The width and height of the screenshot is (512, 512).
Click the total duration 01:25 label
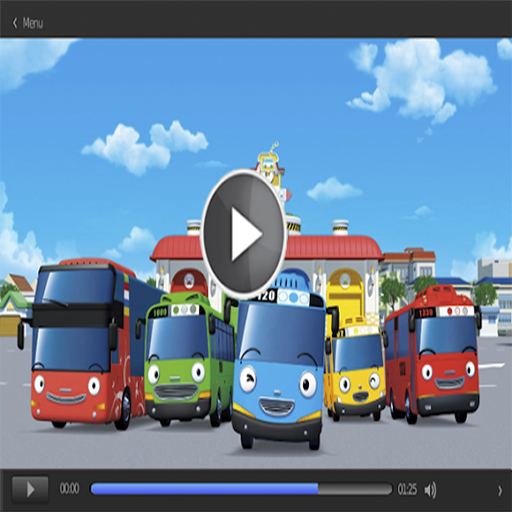[x=407, y=489]
